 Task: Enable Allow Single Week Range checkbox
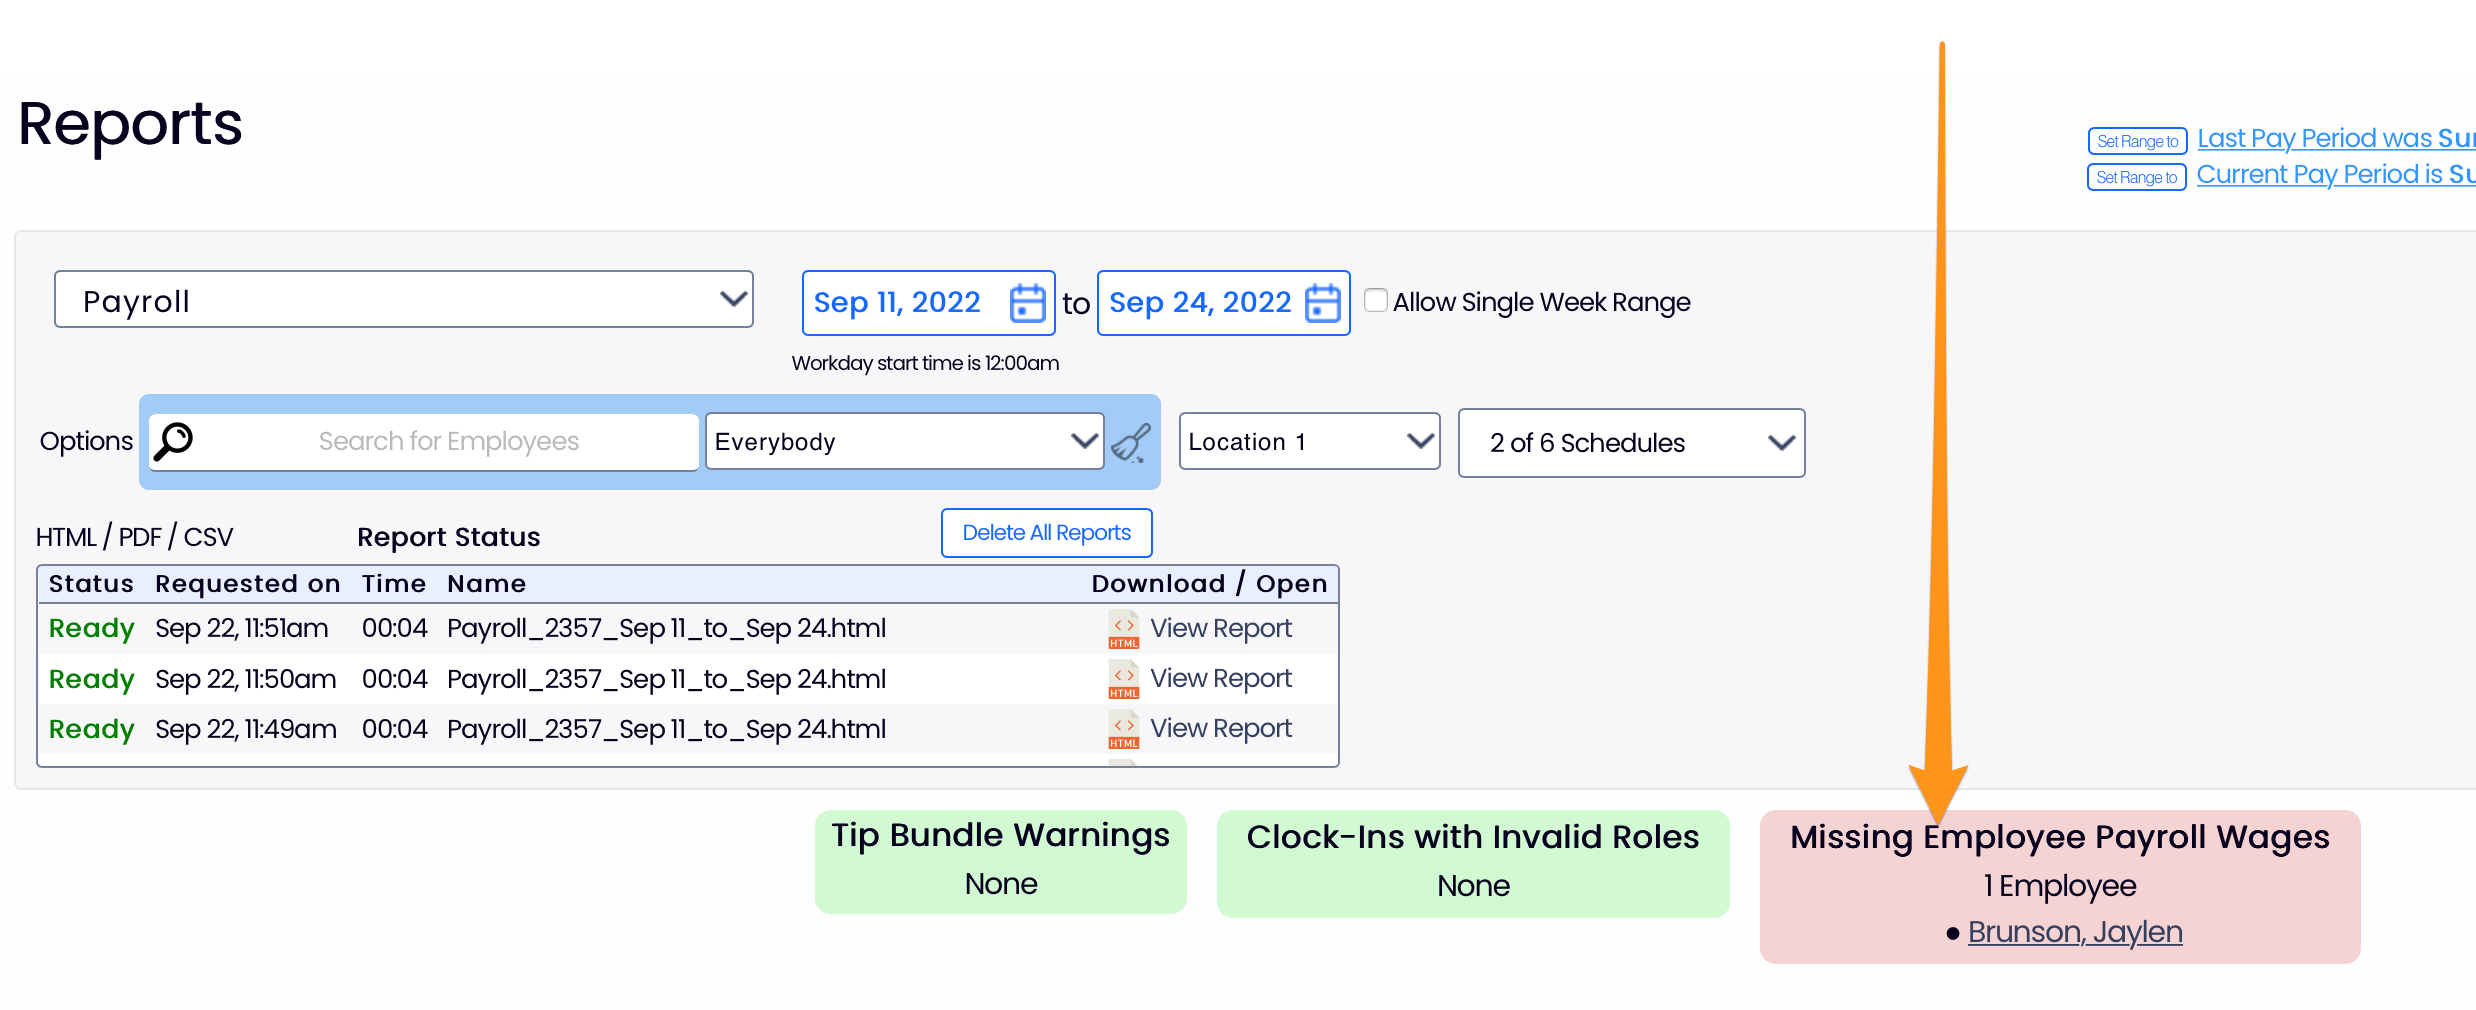click(1376, 300)
